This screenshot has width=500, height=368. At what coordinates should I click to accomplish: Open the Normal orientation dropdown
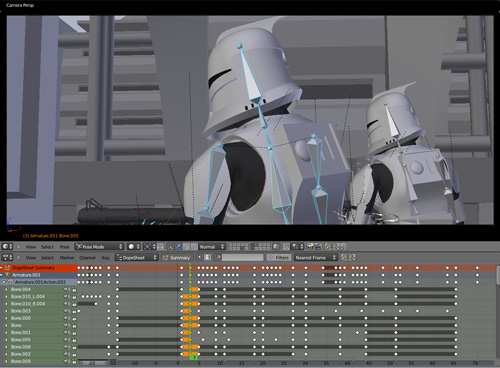pyautogui.click(x=212, y=247)
